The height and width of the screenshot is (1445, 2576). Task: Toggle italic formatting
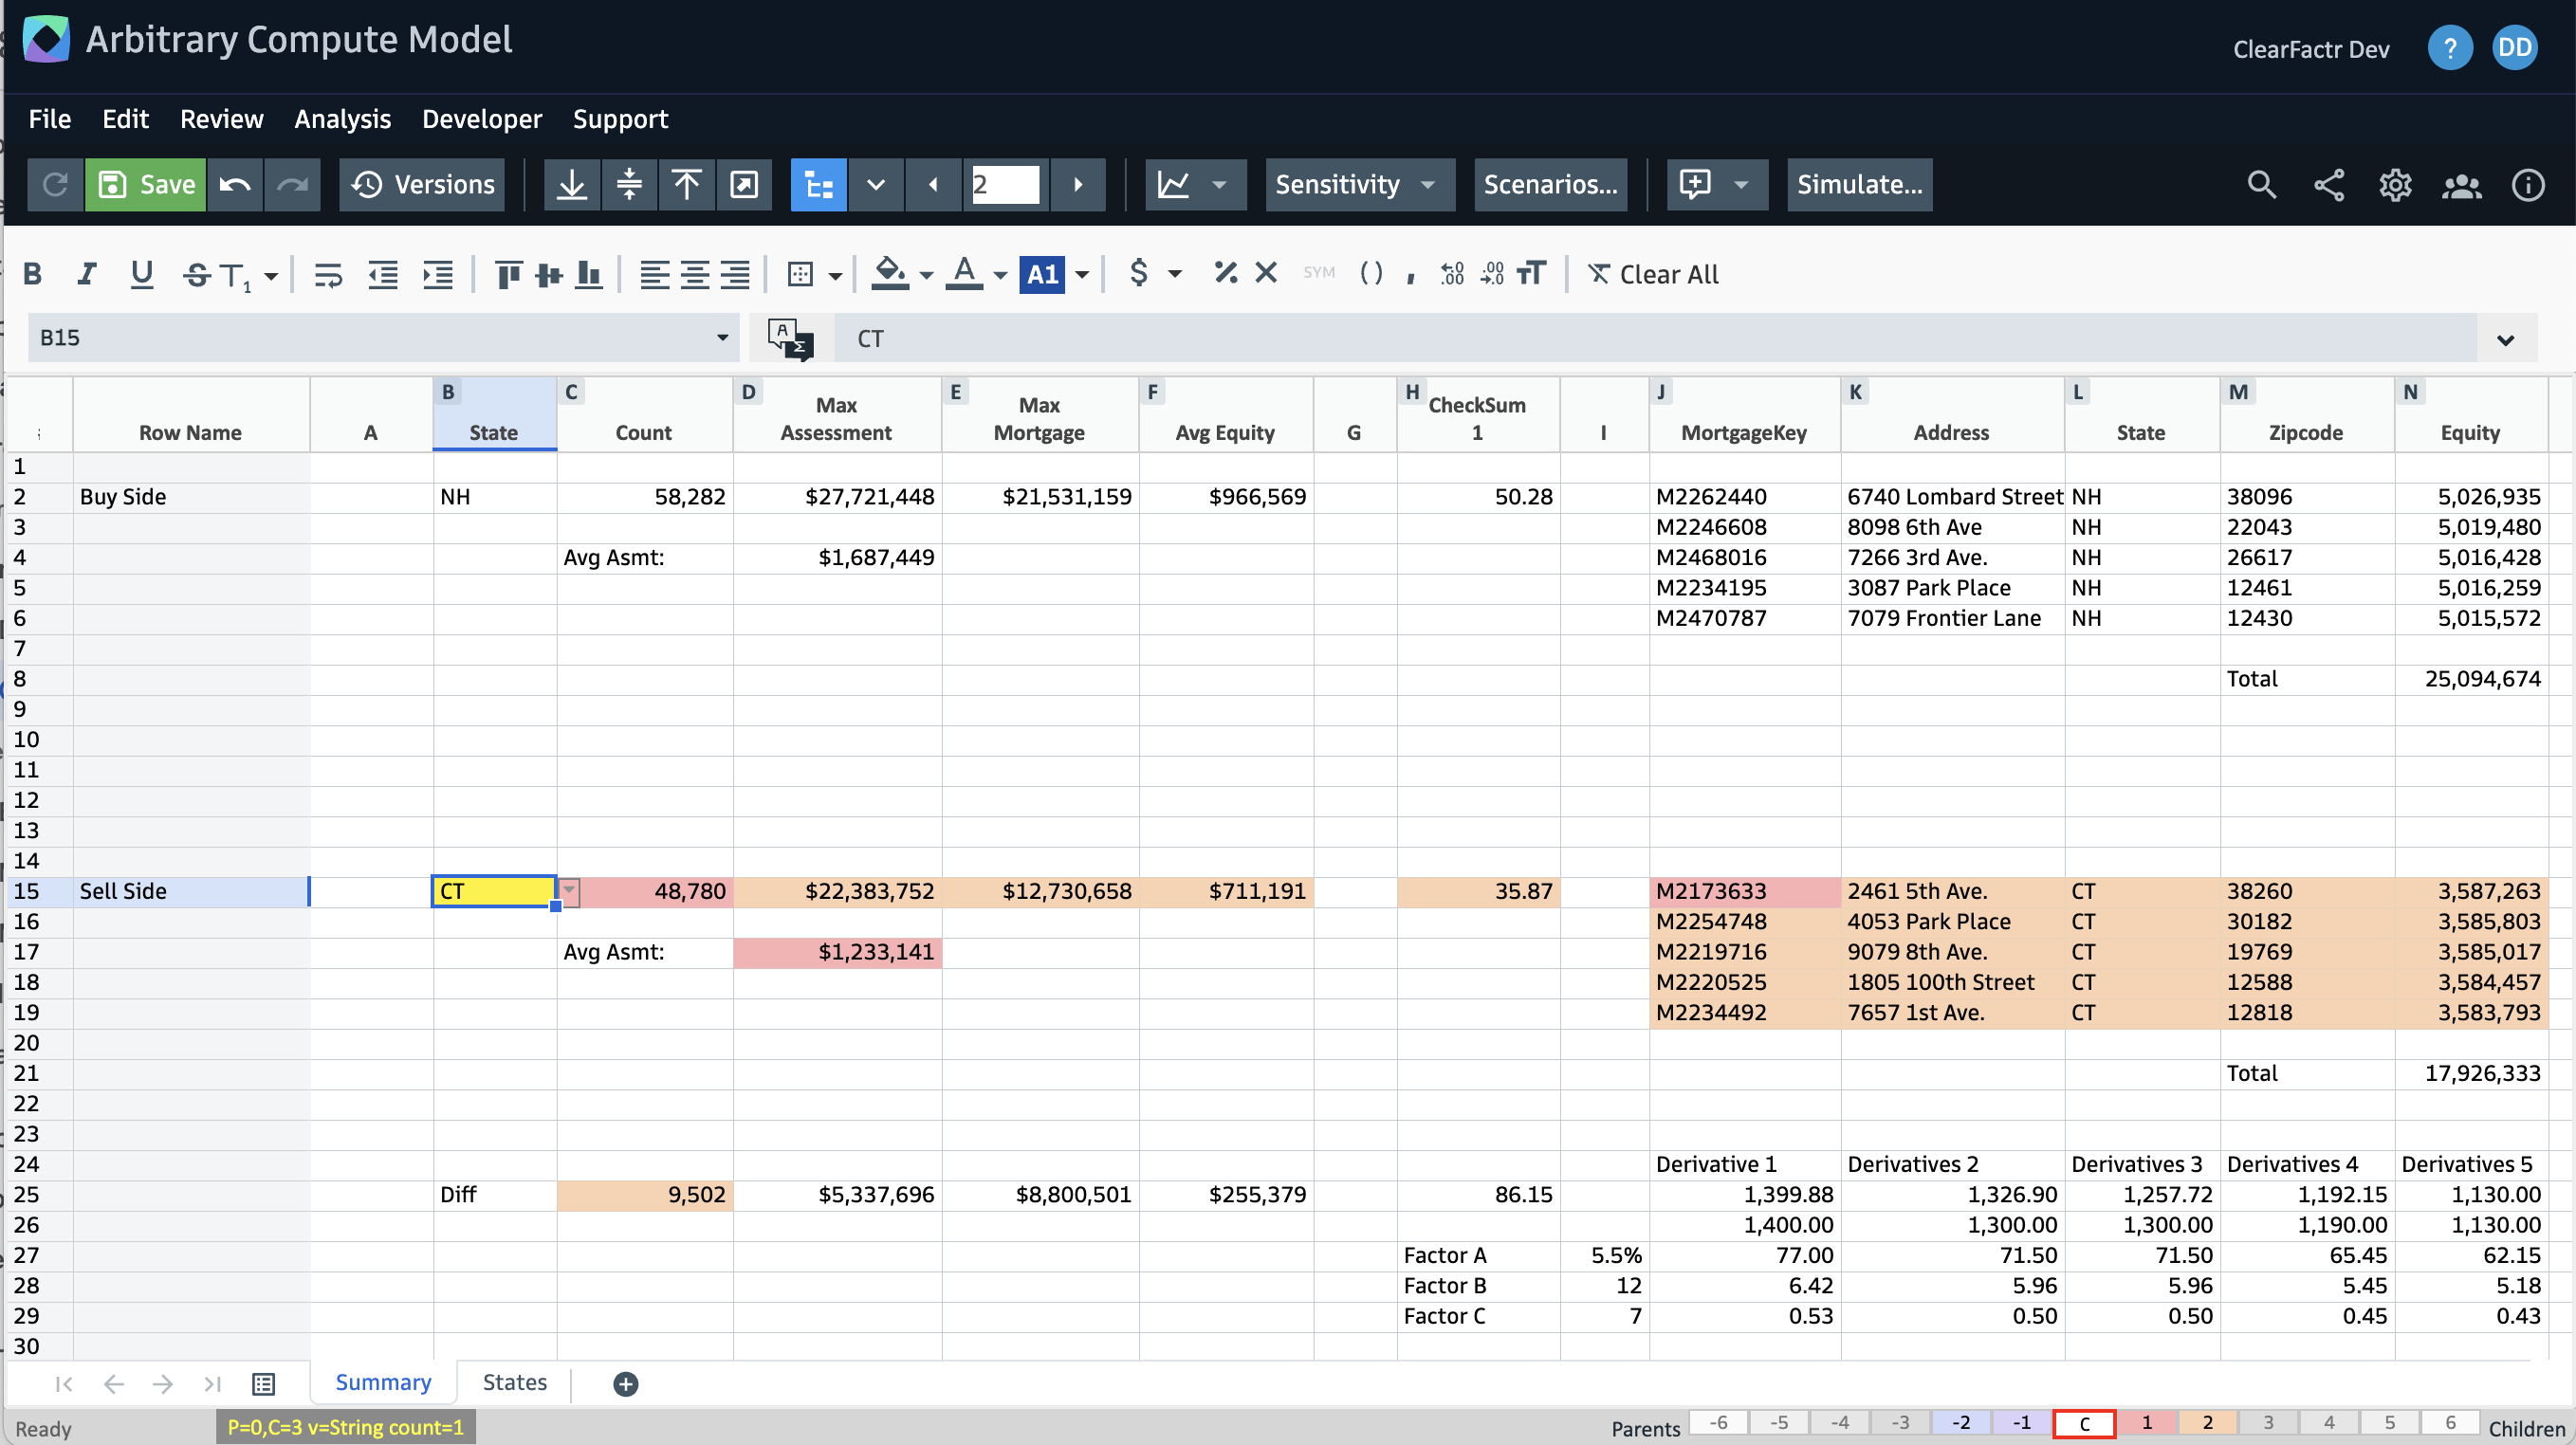coord(87,273)
